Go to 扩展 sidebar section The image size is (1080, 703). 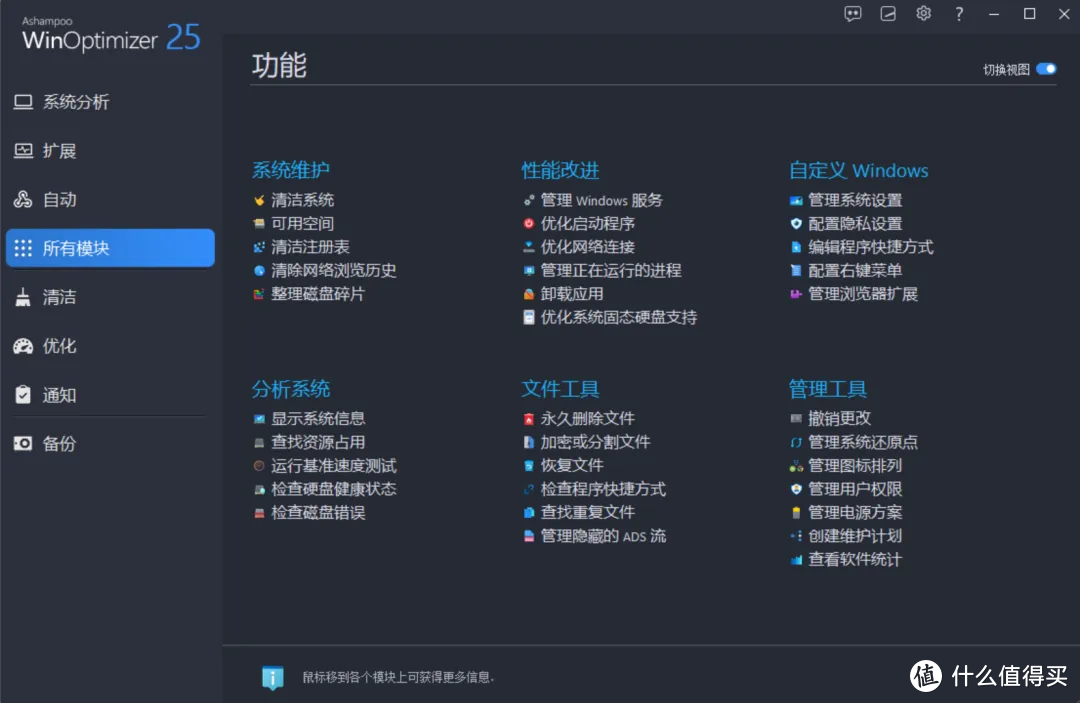[x=110, y=151]
